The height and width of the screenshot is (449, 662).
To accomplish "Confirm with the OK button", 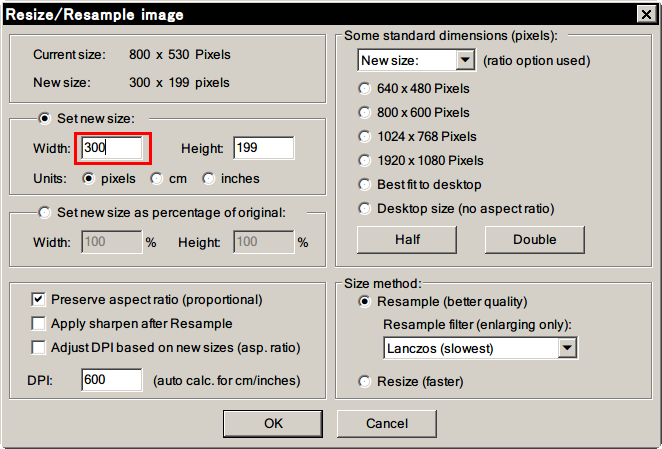I will coord(273,424).
